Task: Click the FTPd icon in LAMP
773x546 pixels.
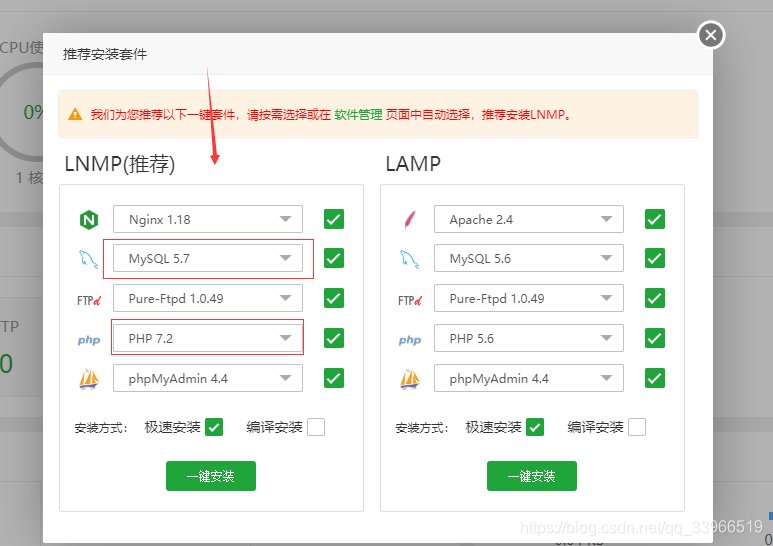Action: 410,300
